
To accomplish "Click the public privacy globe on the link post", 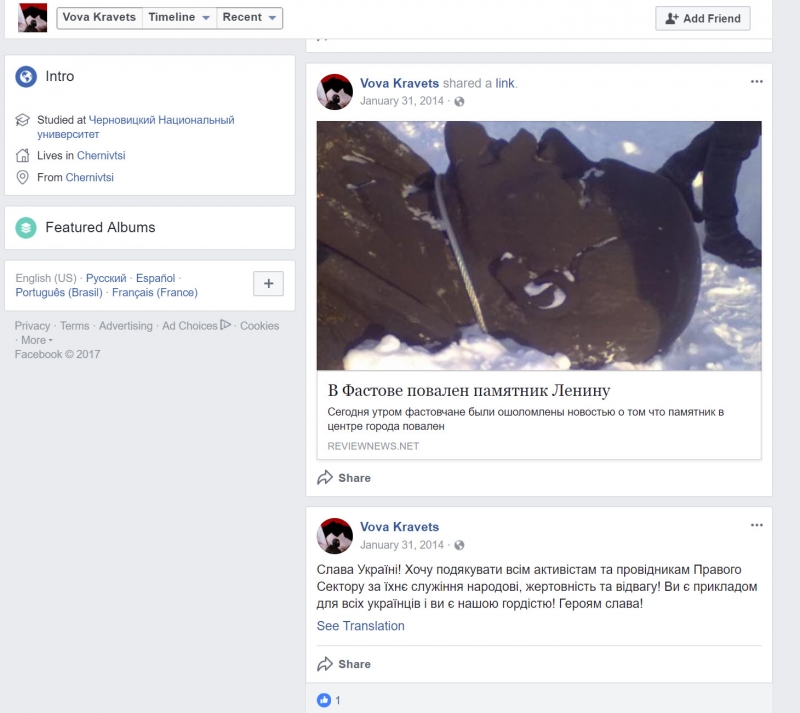I will (459, 101).
